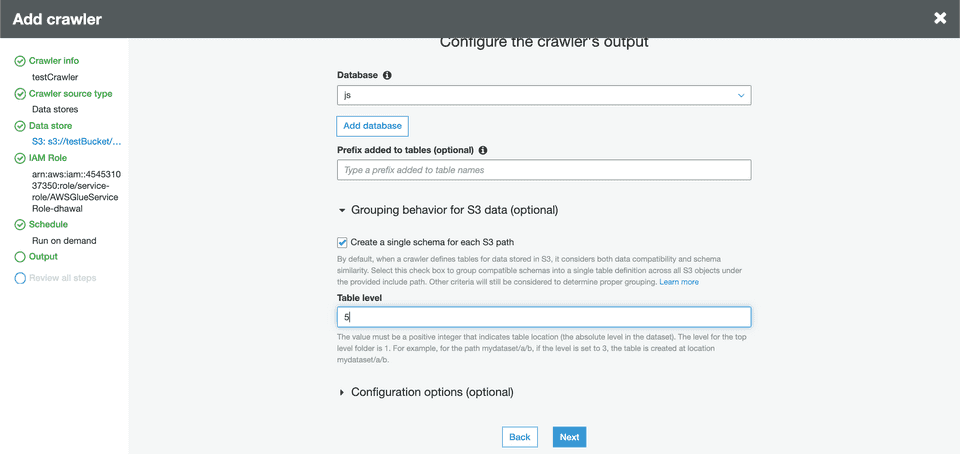This screenshot has height=454, width=960.
Task: Click the IAM Role completed check icon
Action: click(20, 158)
